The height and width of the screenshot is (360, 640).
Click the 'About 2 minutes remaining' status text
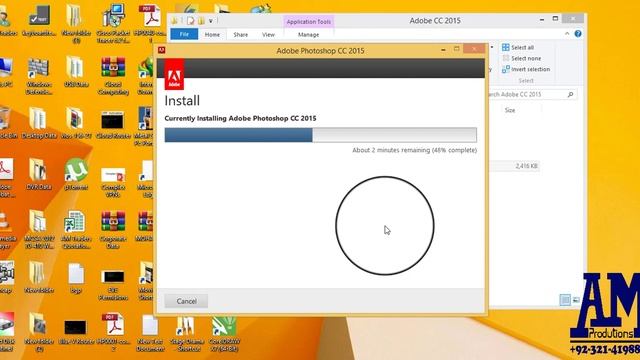(414, 150)
